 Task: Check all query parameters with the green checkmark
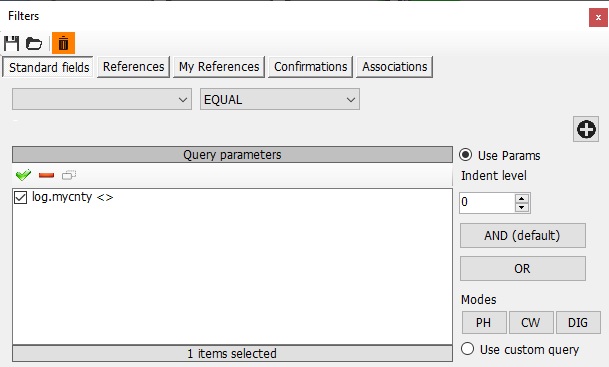click(23, 175)
